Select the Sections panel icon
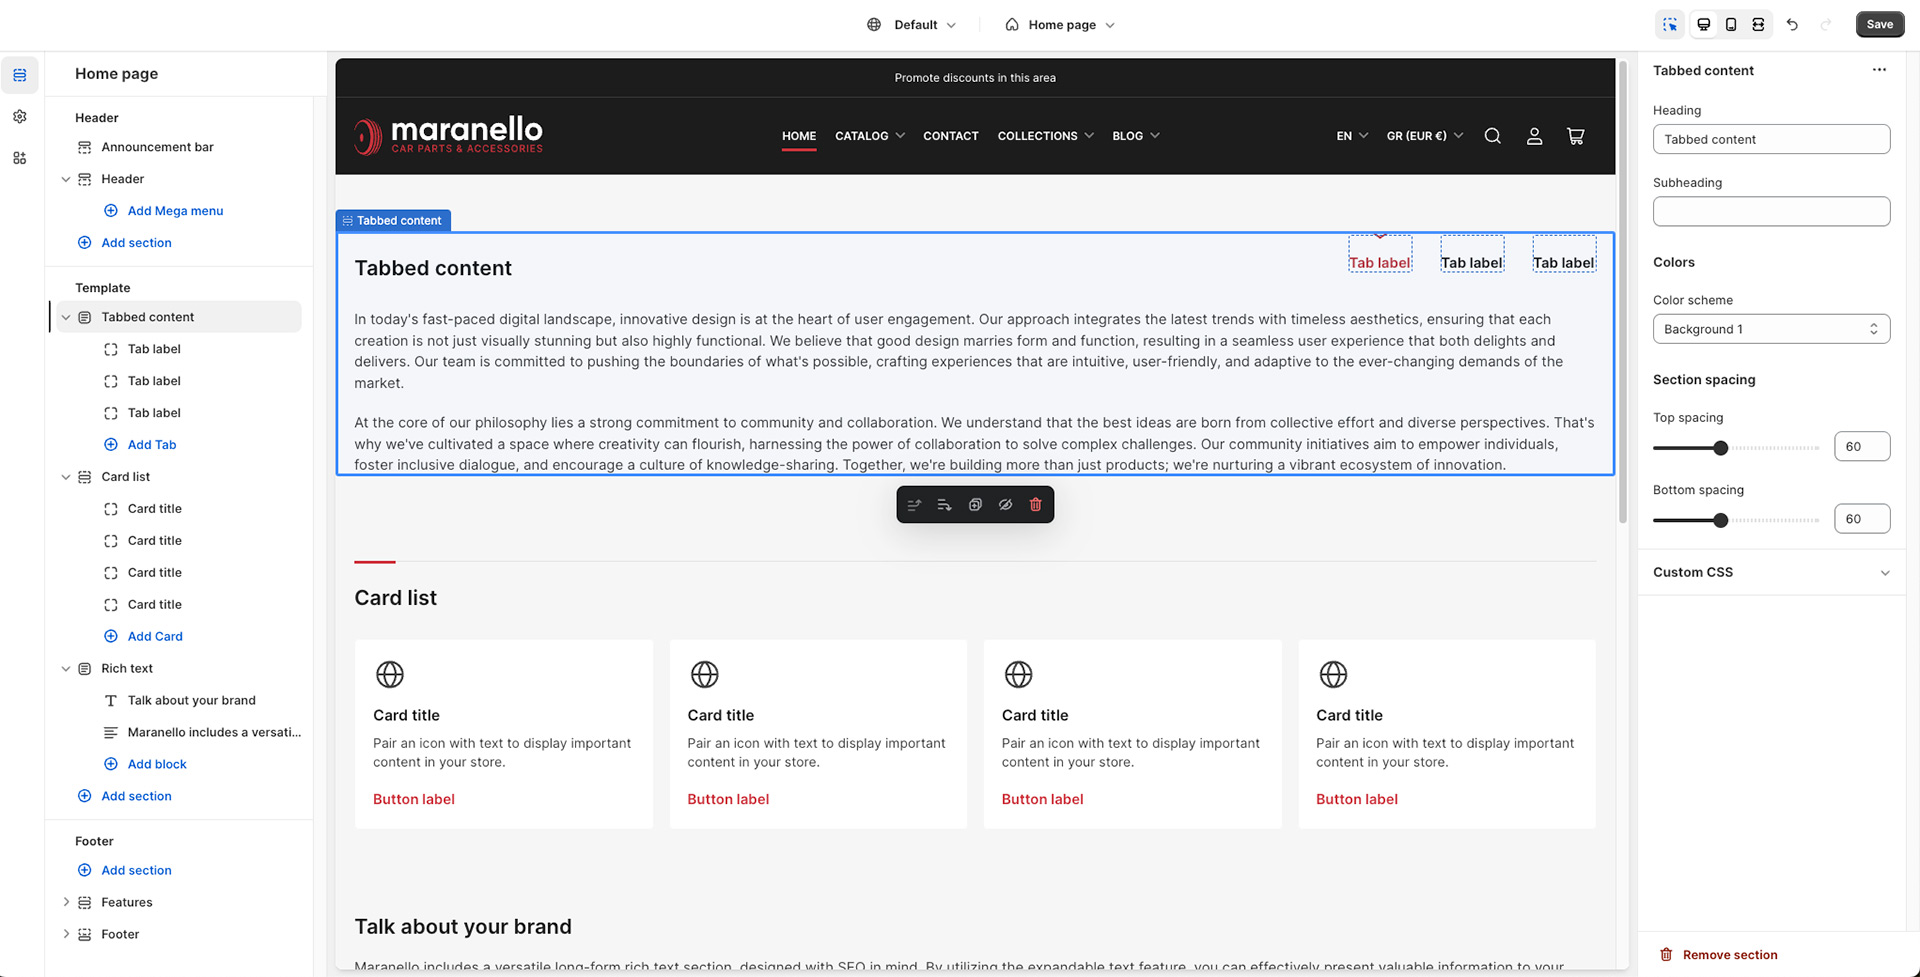Screen dimensions: 1920x977 20,74
